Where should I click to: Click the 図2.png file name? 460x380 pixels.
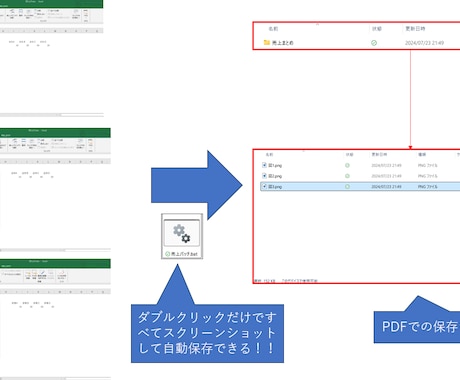click(275, 176)
